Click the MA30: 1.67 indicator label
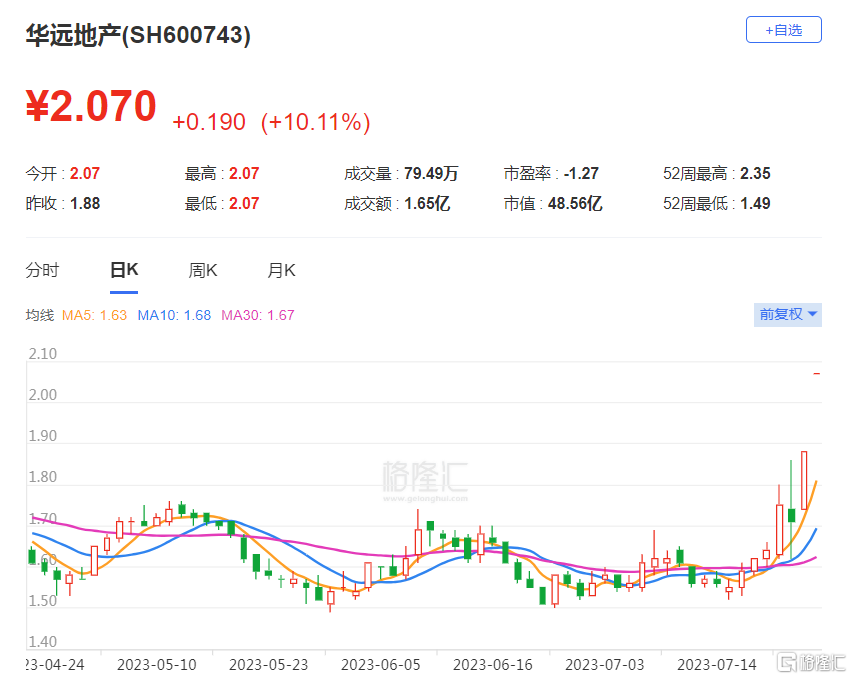Screen dimensions: 852x679 [258, 315]
